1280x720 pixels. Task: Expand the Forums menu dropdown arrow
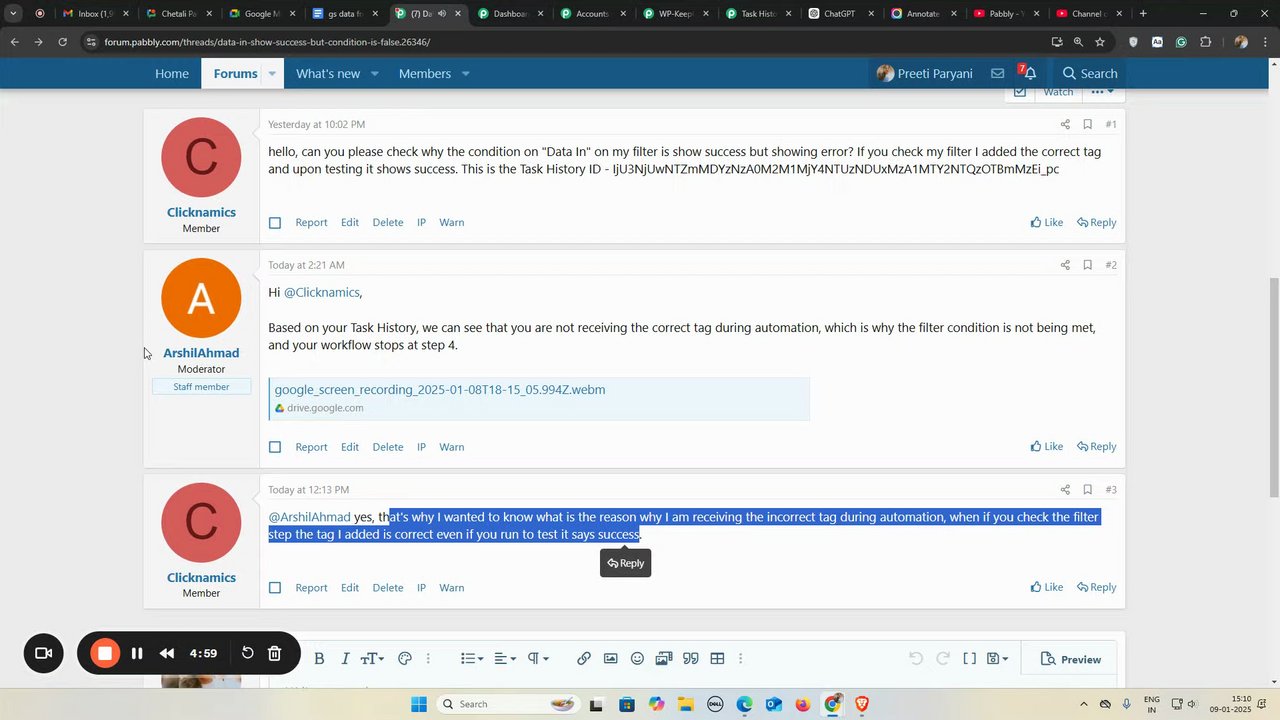[x=271, y=74]
